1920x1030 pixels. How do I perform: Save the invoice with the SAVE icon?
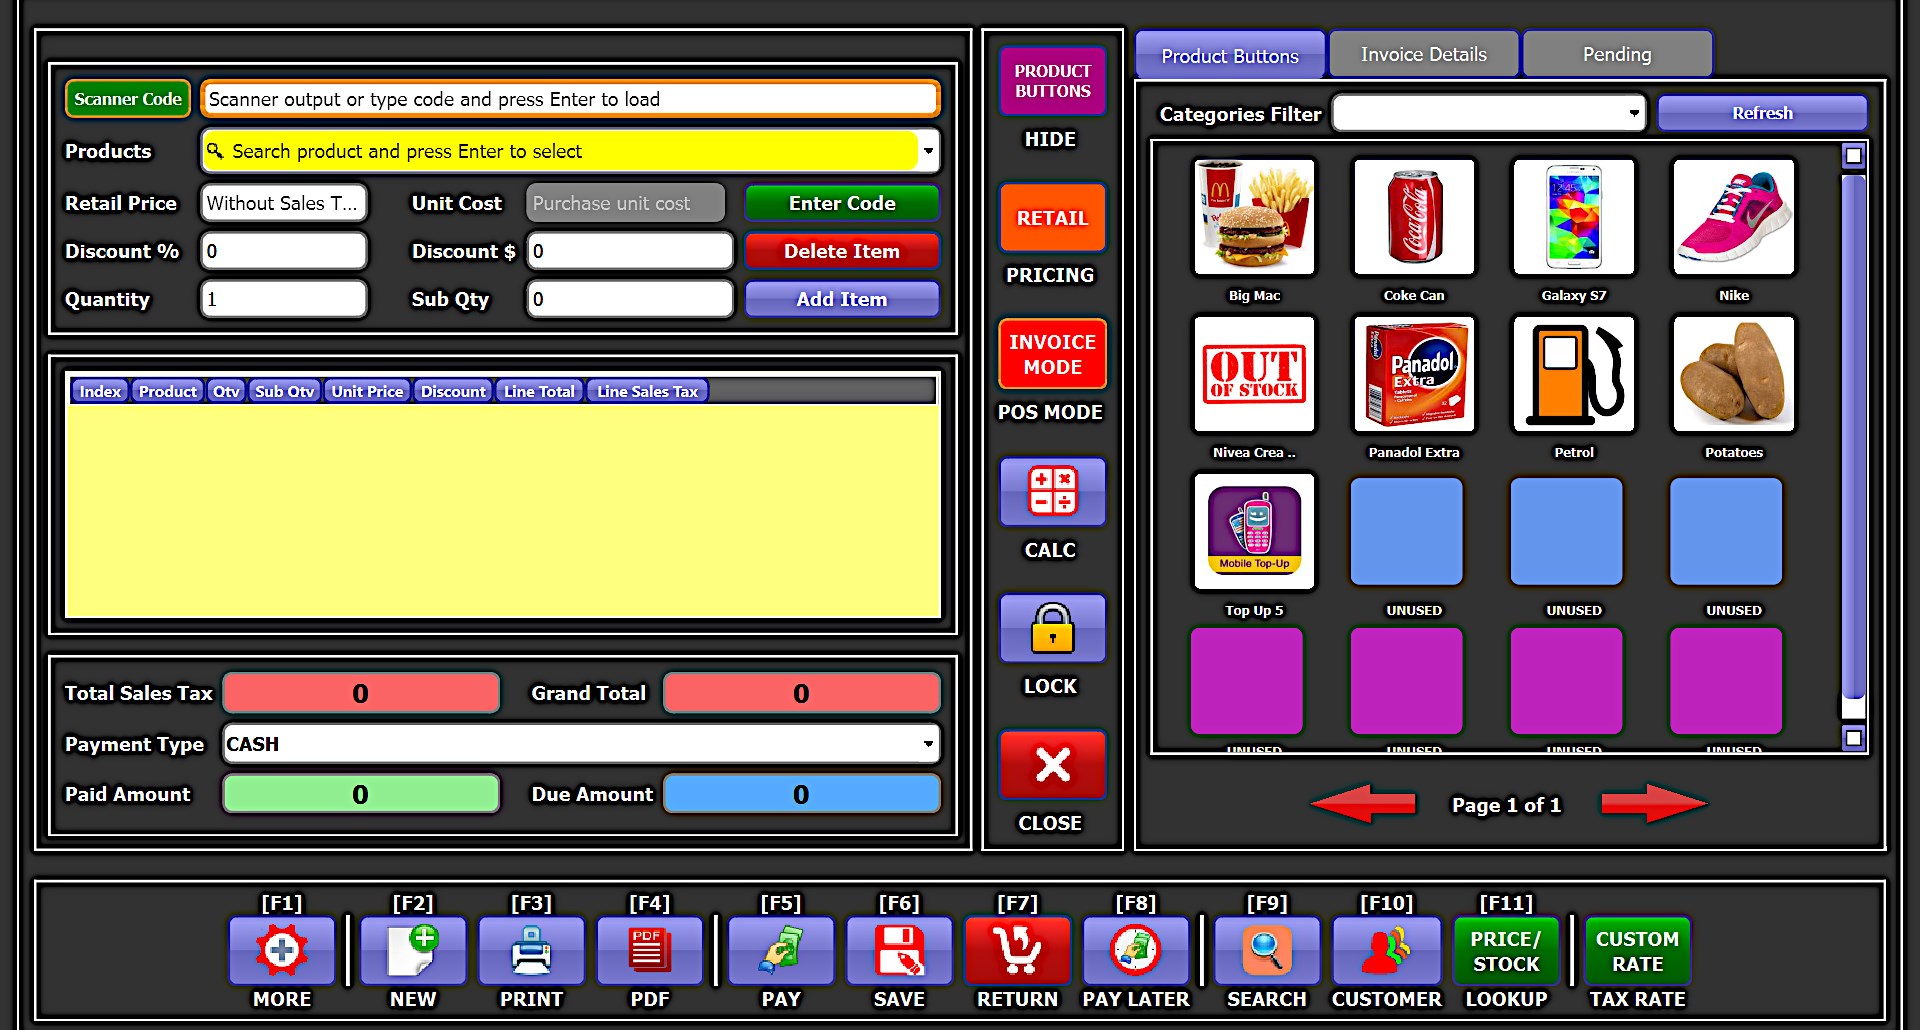899,950
